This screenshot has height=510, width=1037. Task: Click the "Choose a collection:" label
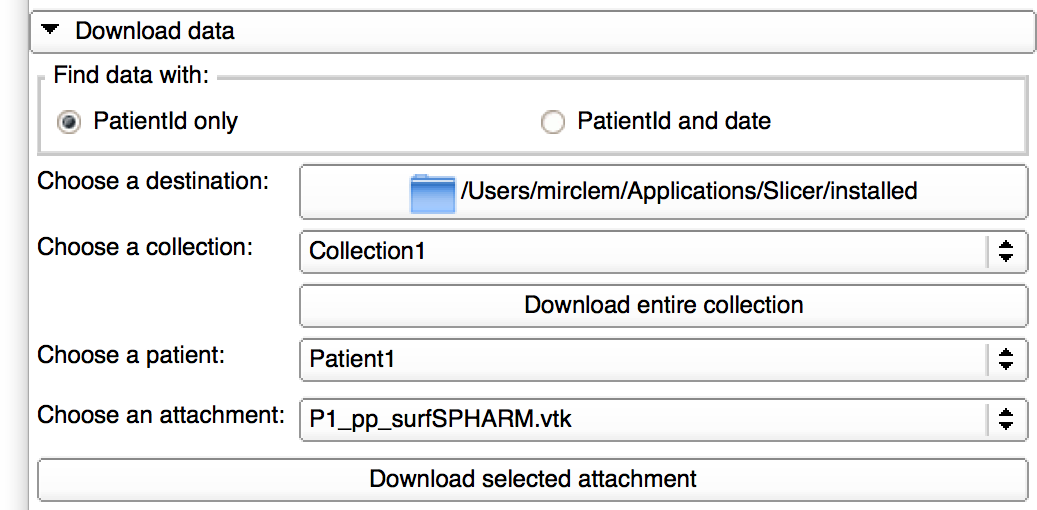click(x=145, y=247)
